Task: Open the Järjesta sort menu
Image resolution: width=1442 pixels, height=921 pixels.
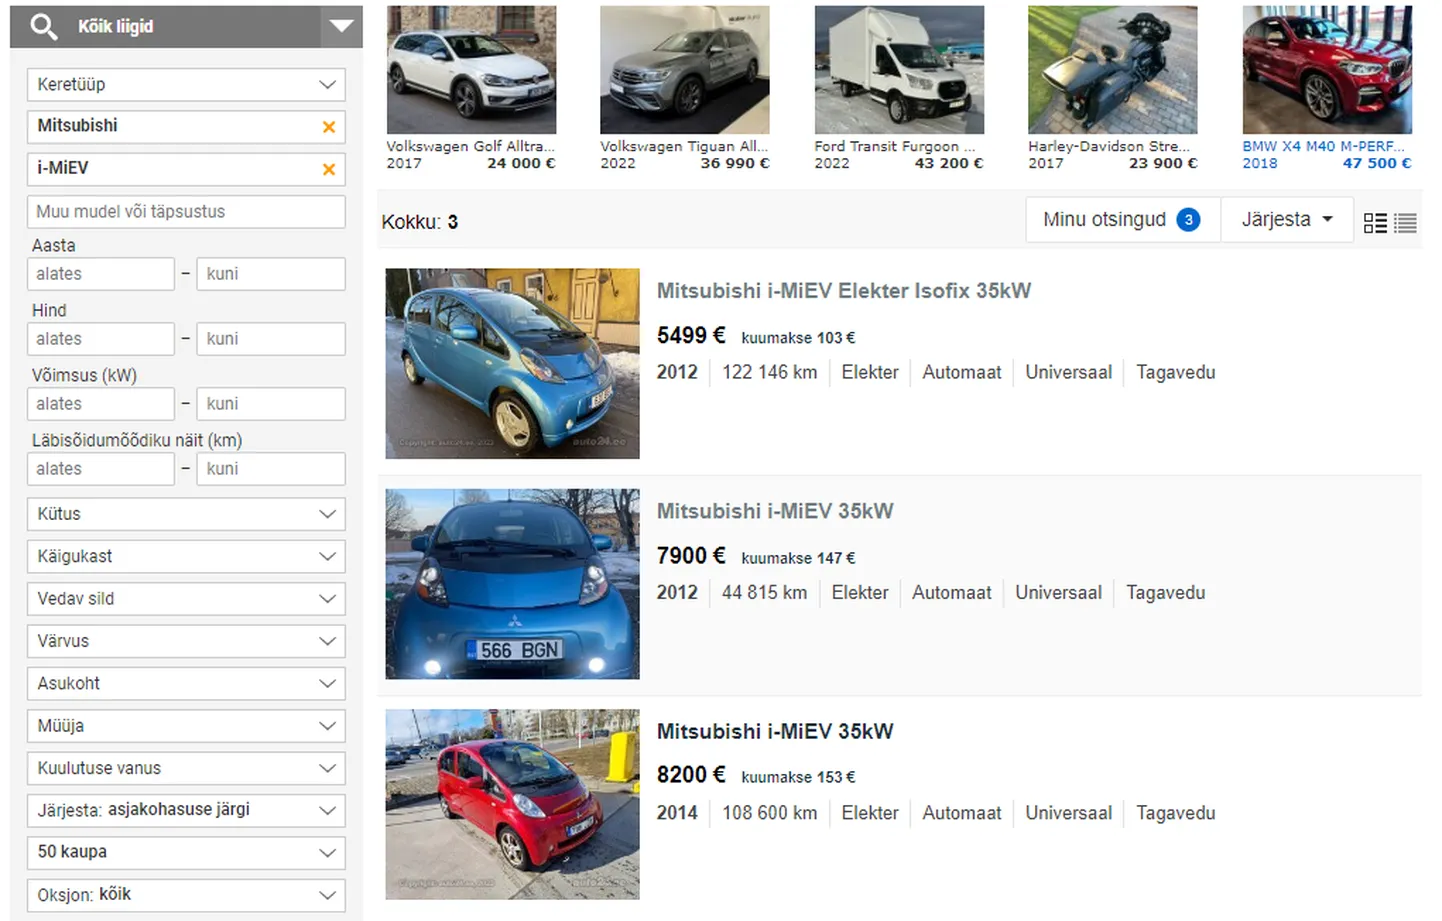Action: (1287, 220)
